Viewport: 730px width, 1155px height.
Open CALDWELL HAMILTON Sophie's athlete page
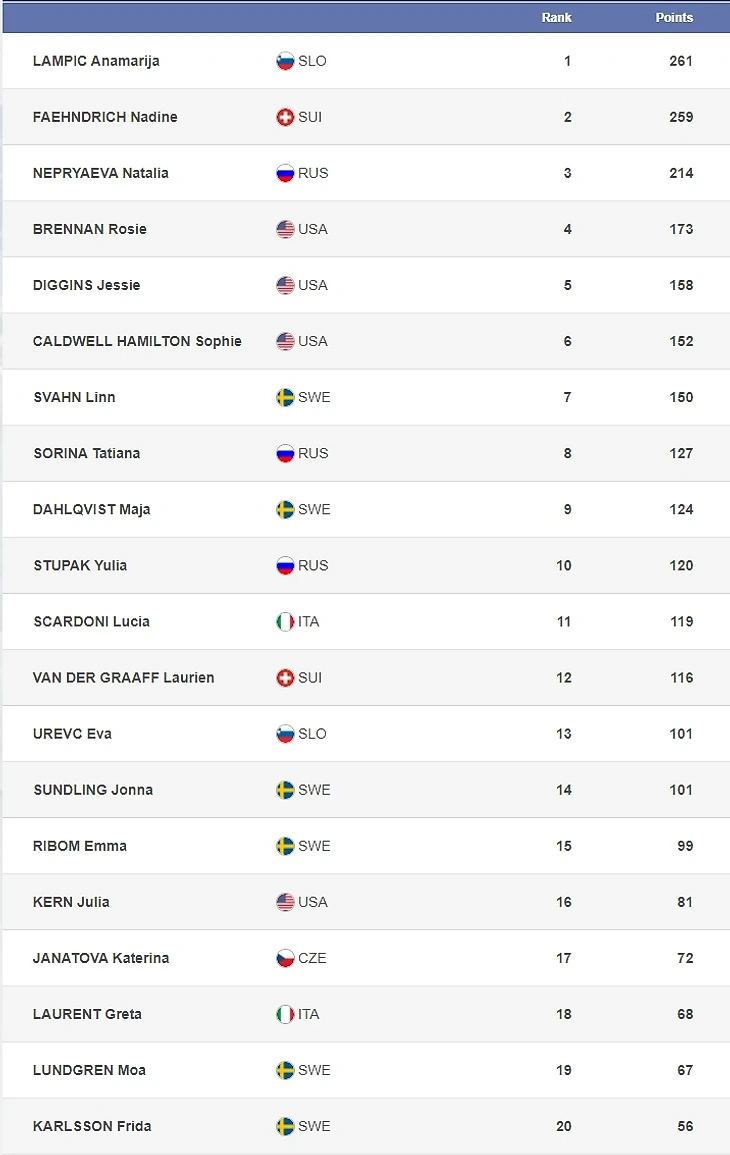pos(137,341)
